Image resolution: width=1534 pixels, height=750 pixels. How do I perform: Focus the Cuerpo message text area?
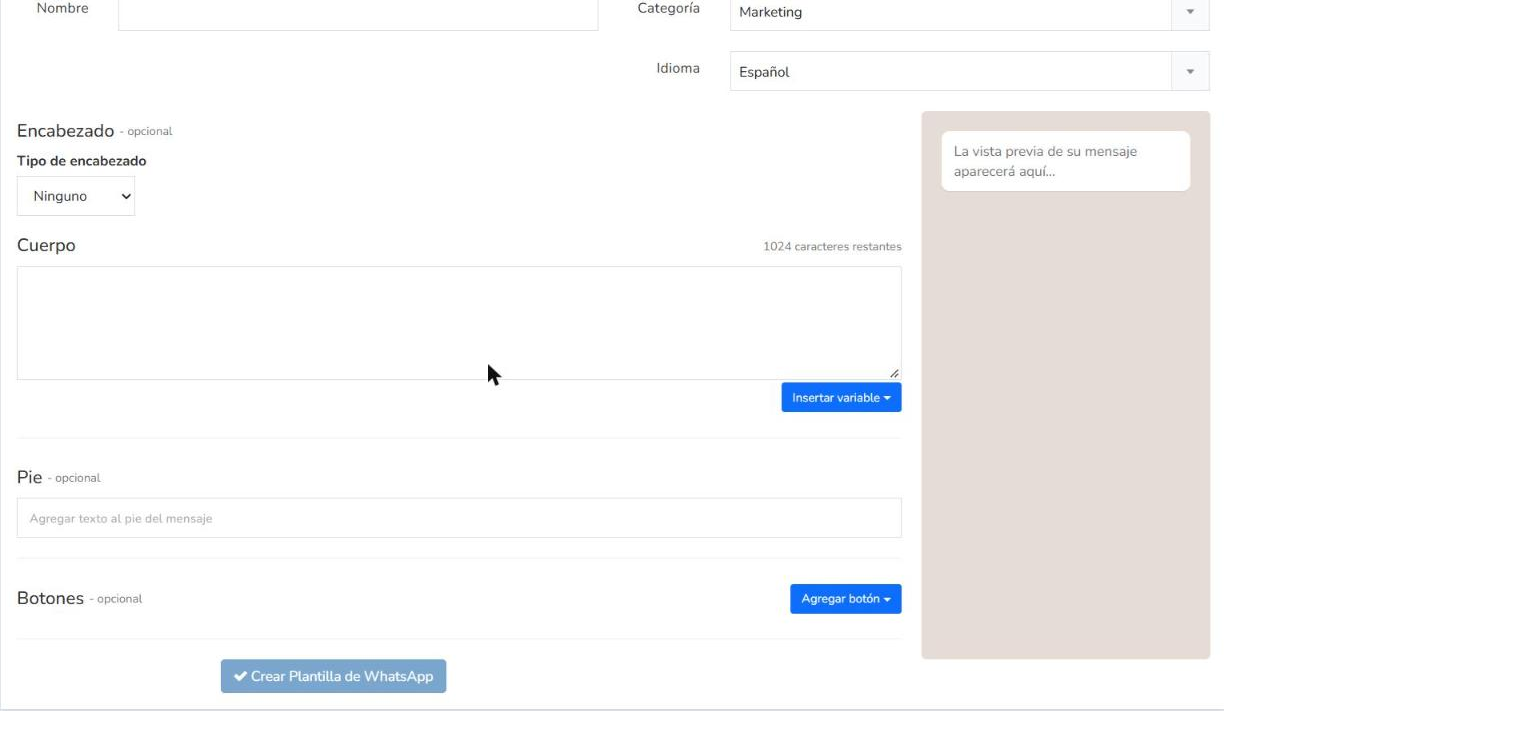click(459, 323)
